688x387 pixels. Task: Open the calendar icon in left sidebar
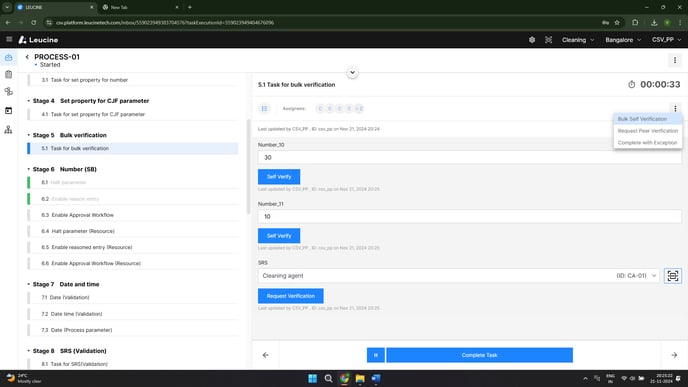8,111
